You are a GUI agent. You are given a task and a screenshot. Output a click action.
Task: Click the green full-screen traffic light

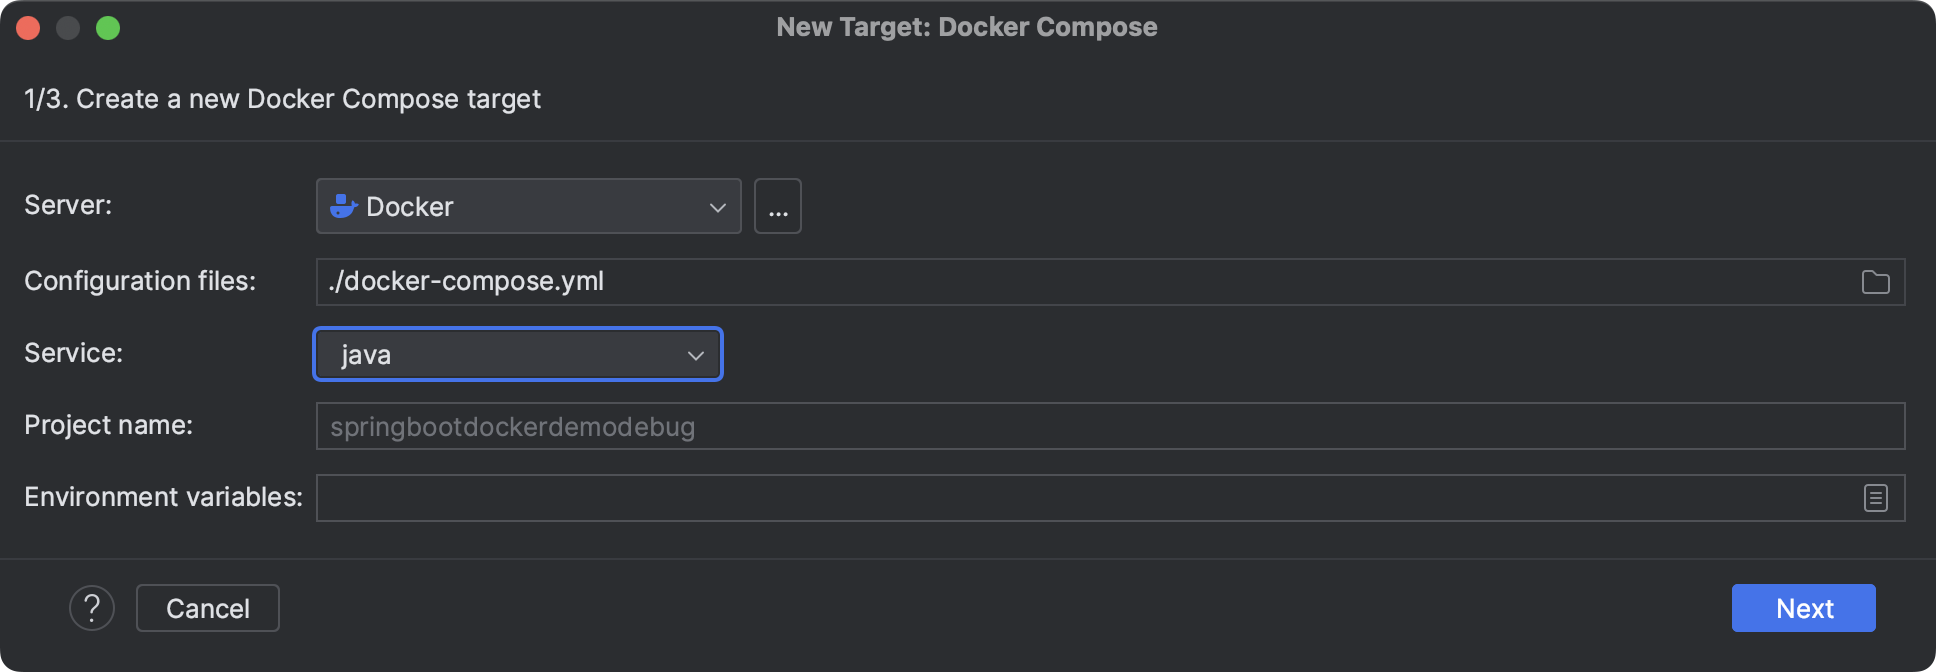(x=109, y=27)
